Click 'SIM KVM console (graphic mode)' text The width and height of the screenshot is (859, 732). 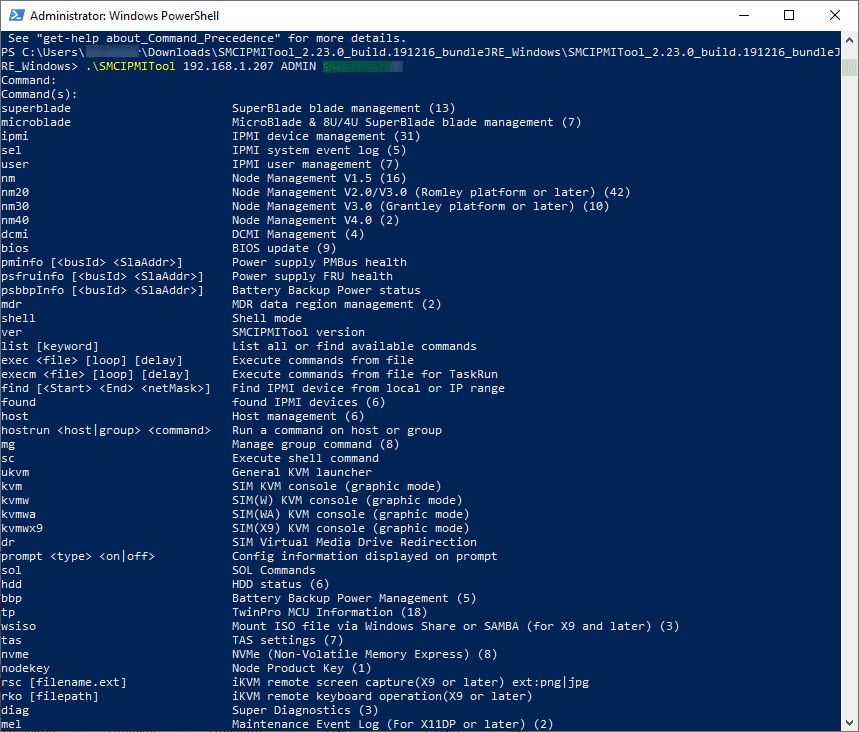[x=336, y=487]
